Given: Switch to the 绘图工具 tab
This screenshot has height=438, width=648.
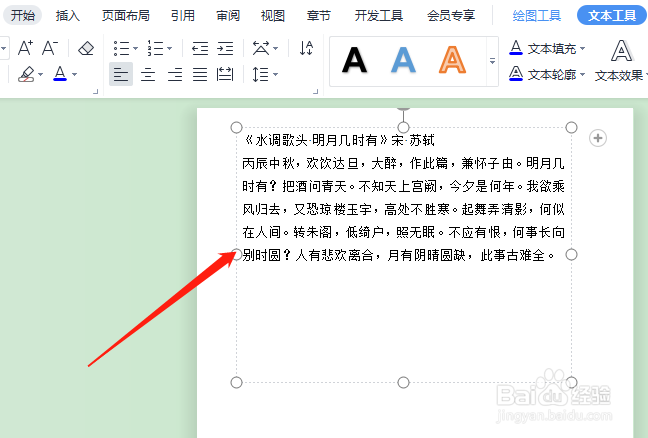Looking at the screenshot, I should pos(536,15).
